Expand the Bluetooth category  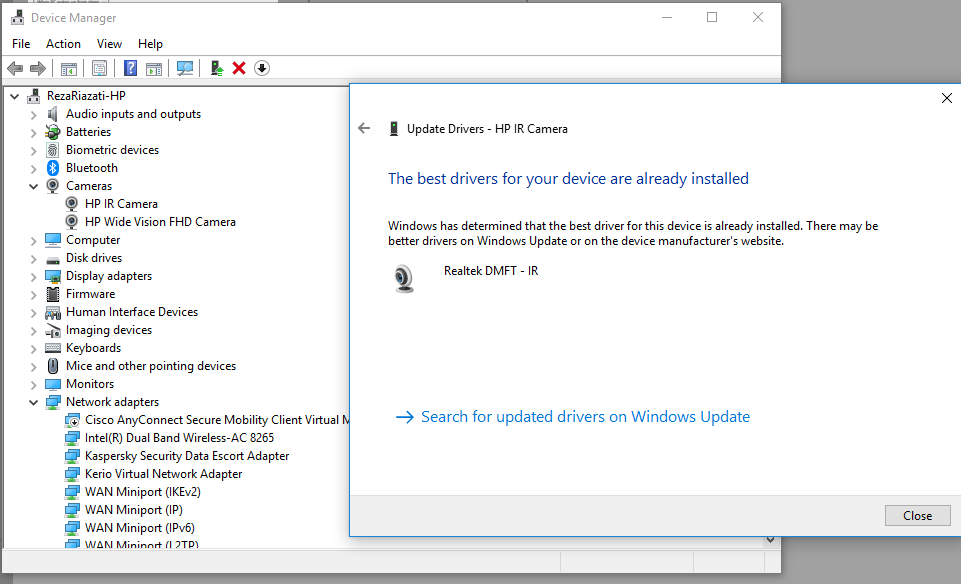(33, 168)
